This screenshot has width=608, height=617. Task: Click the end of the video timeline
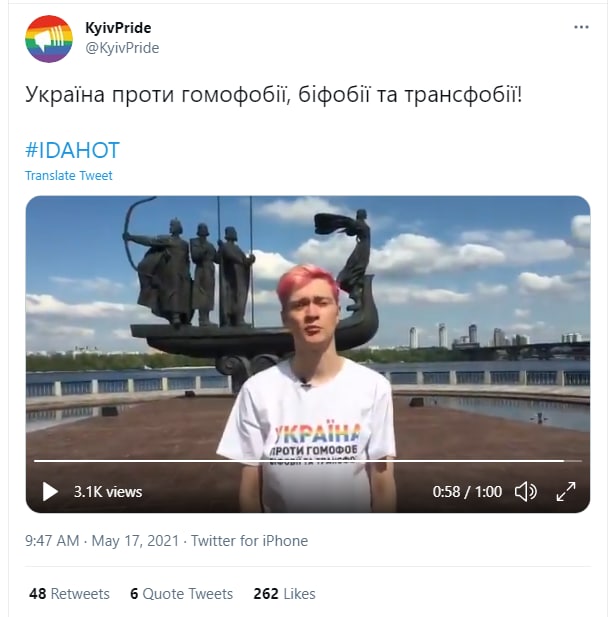[x=581, y=460]
